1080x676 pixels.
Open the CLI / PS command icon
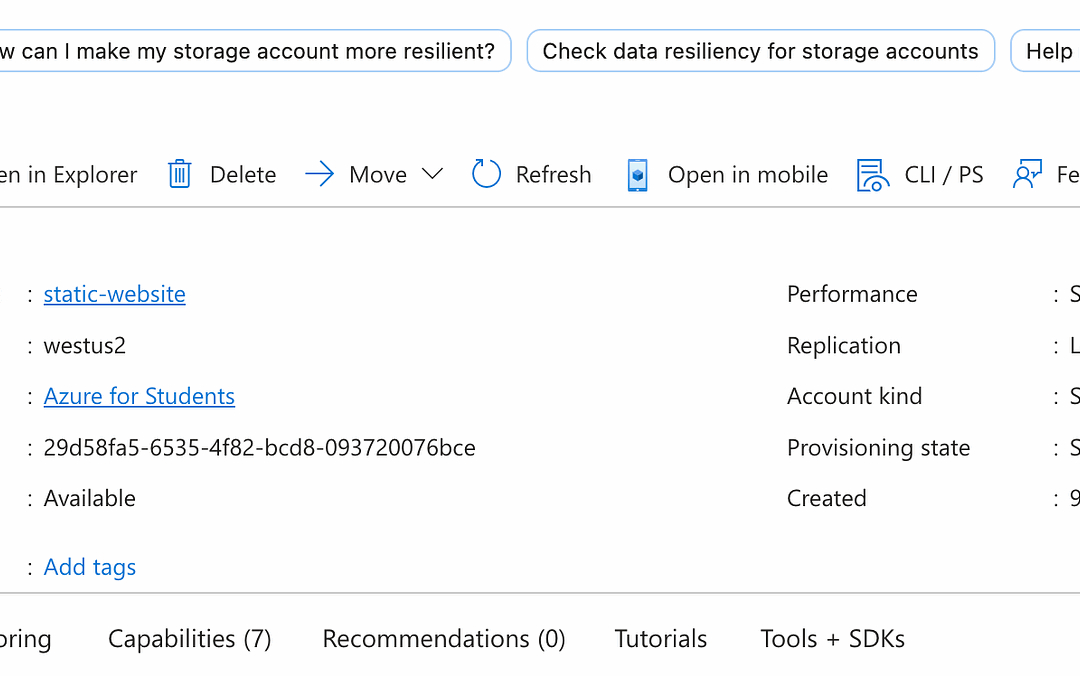point(873,175)
